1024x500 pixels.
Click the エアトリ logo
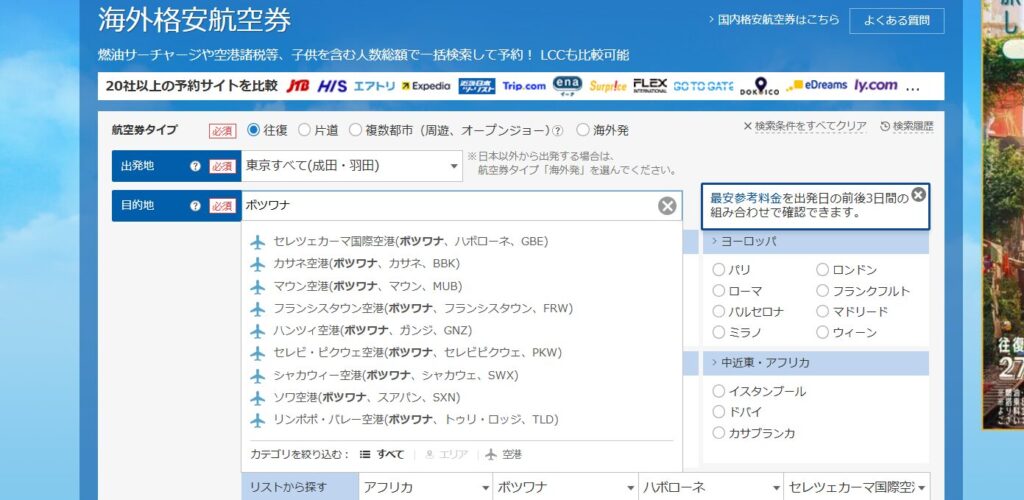[374, 86]
